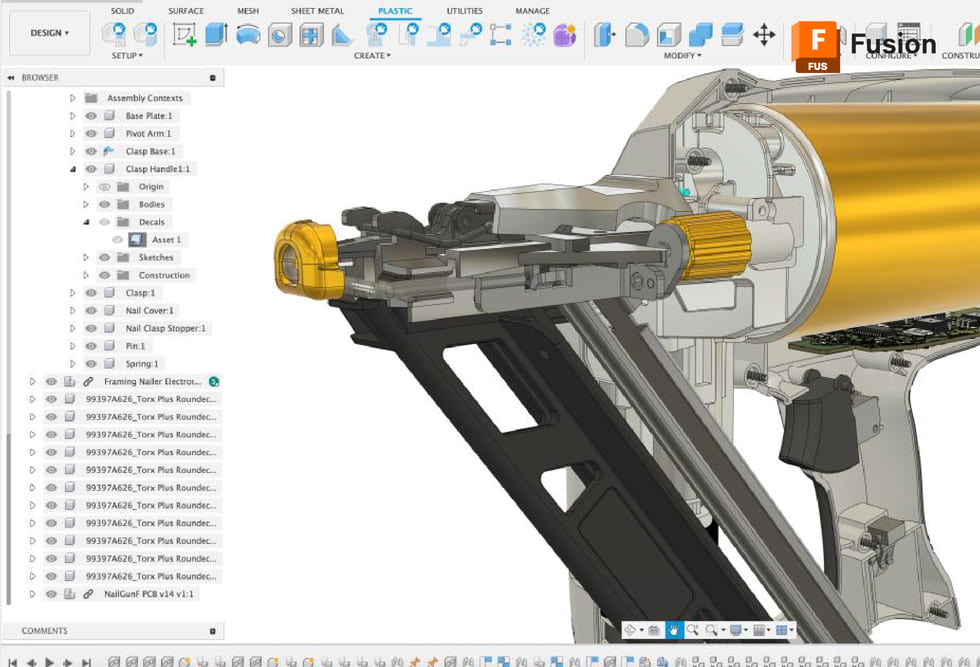This screenshot has height=667, width=980.
Task: Expand the Assembly Contexts node
Action: tap(71, 97)
